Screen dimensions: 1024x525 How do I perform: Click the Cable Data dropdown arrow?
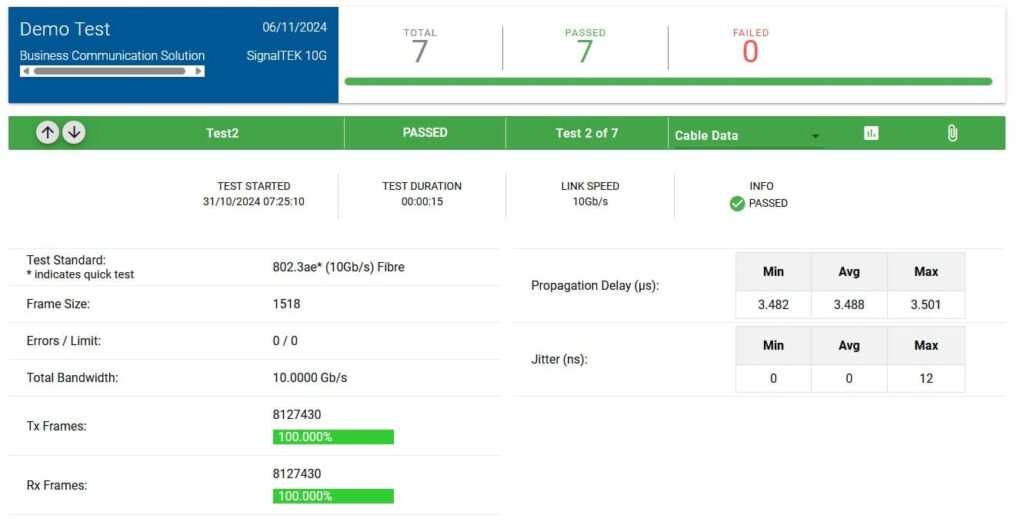pyautogui.click(x=815, y=136)
